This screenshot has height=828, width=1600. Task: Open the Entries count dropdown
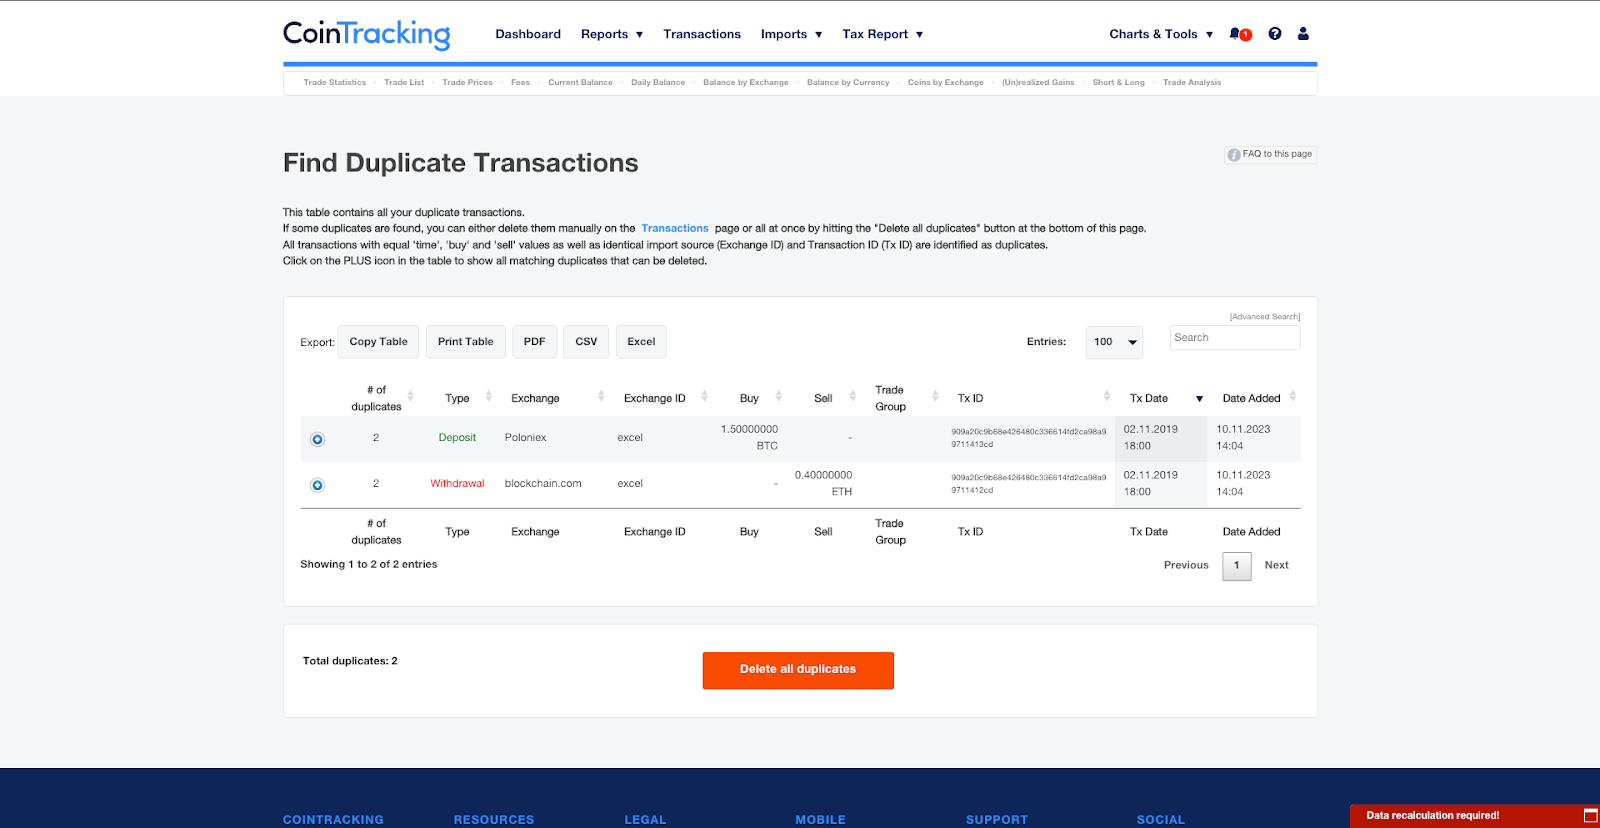point(1114,342)
